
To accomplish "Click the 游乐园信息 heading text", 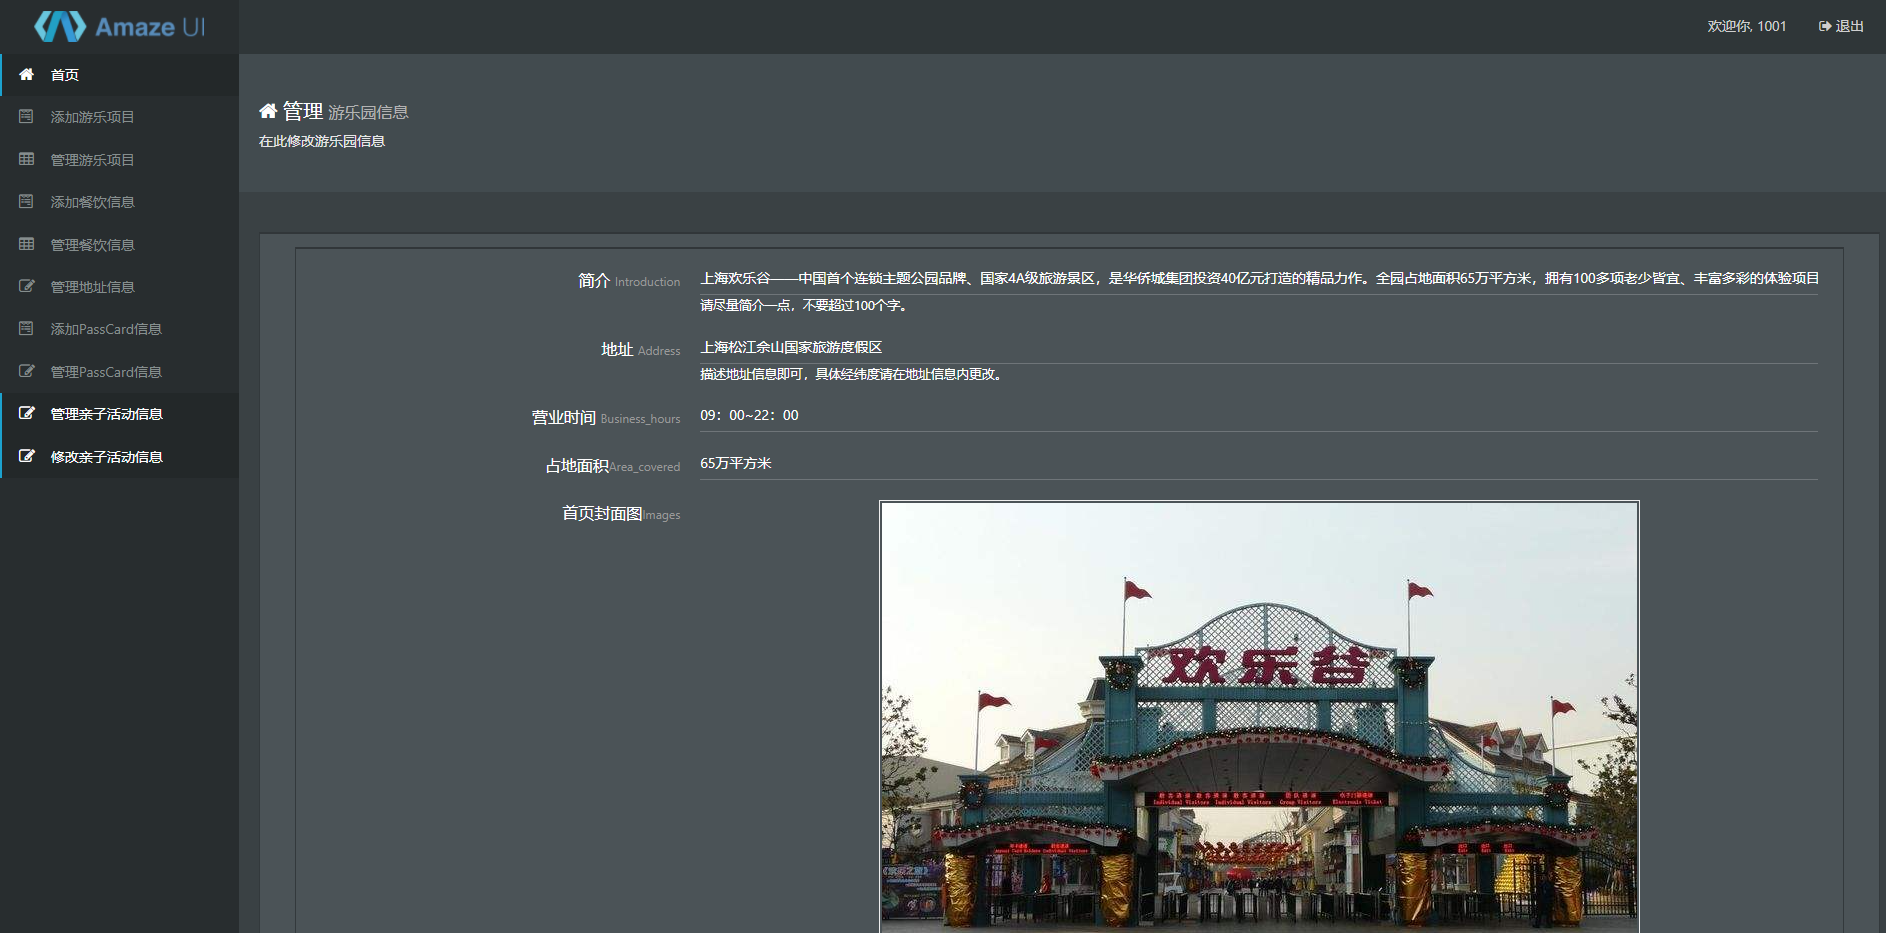I will [x=368, y=113].
